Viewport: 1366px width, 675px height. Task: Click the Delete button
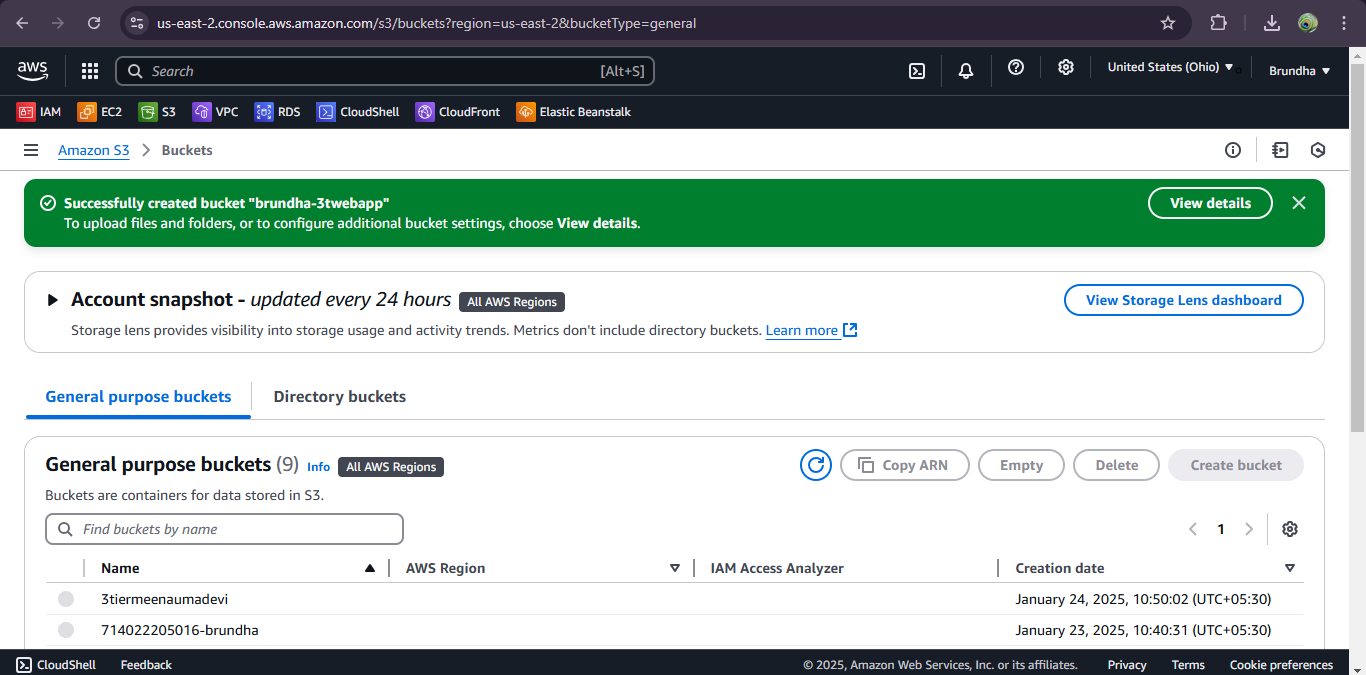1116,465
